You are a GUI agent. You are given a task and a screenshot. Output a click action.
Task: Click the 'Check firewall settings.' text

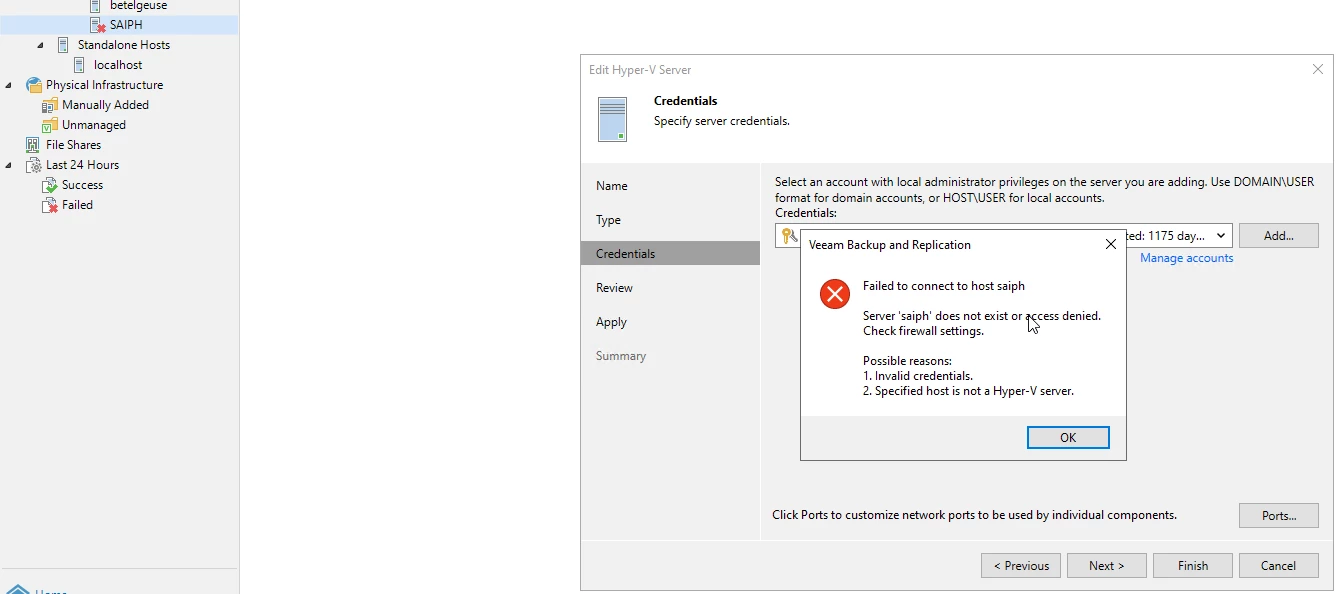point(923,331)
